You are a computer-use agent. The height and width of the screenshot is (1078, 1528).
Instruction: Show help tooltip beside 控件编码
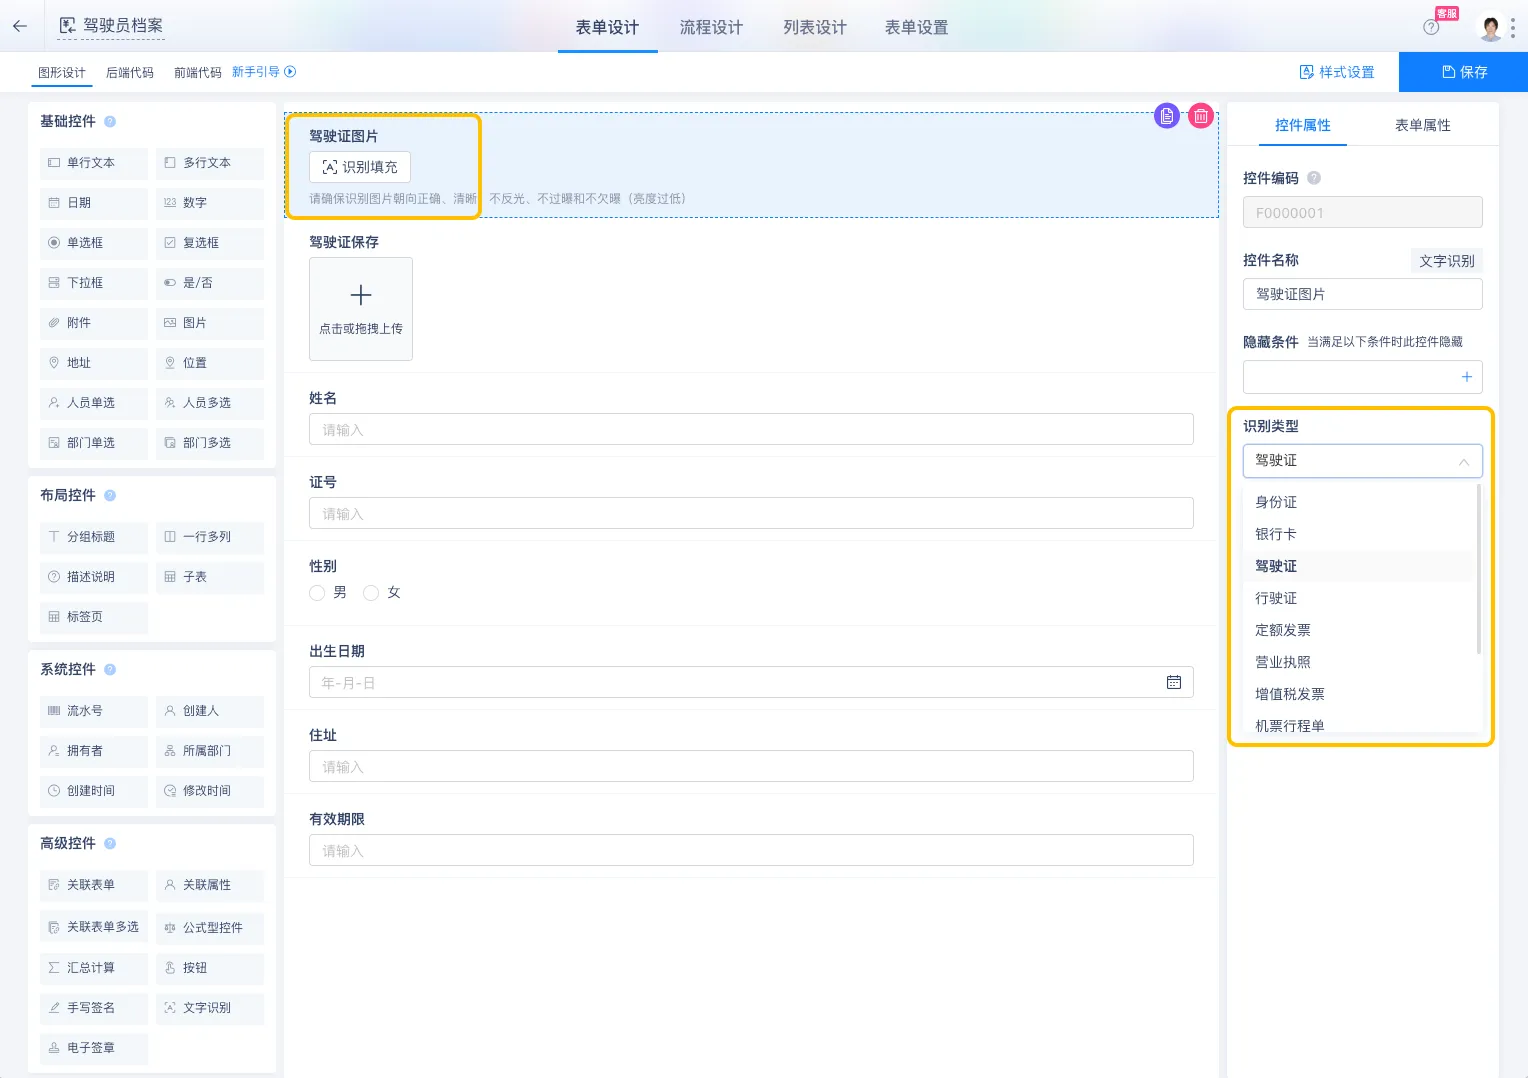click(1314, 178)
